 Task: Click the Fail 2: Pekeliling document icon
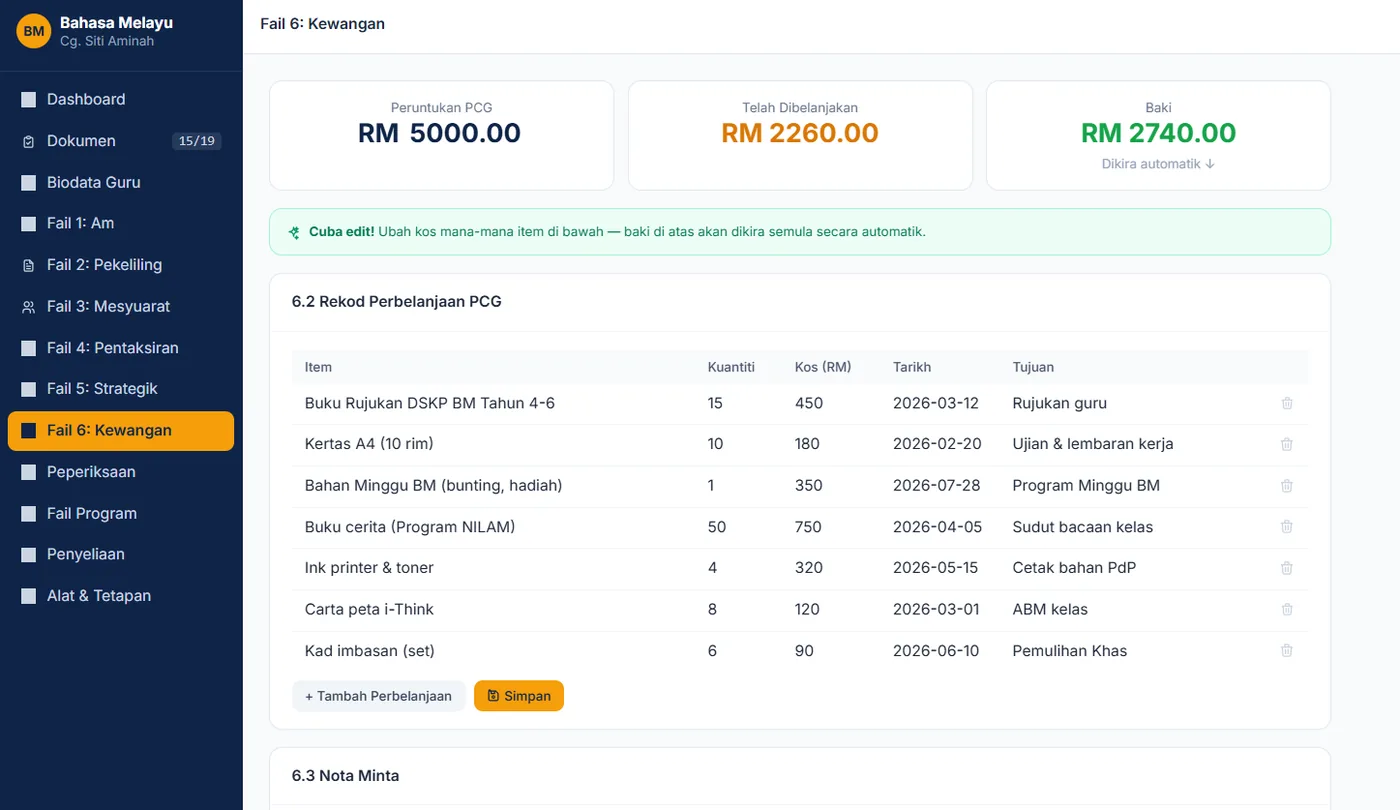[x=28, y=265]
